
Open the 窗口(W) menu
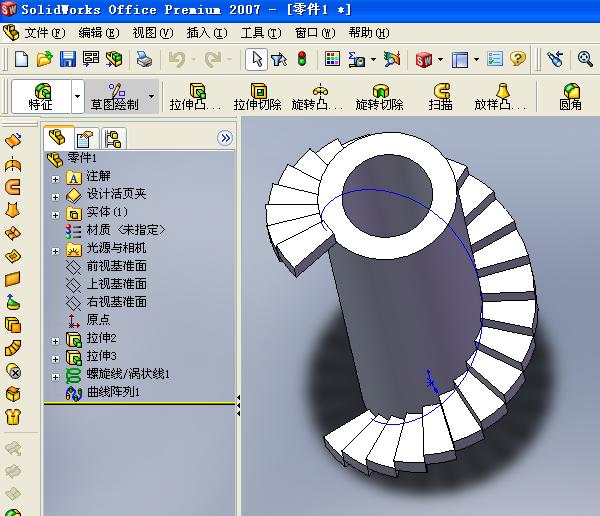click(x=315, y=33)
